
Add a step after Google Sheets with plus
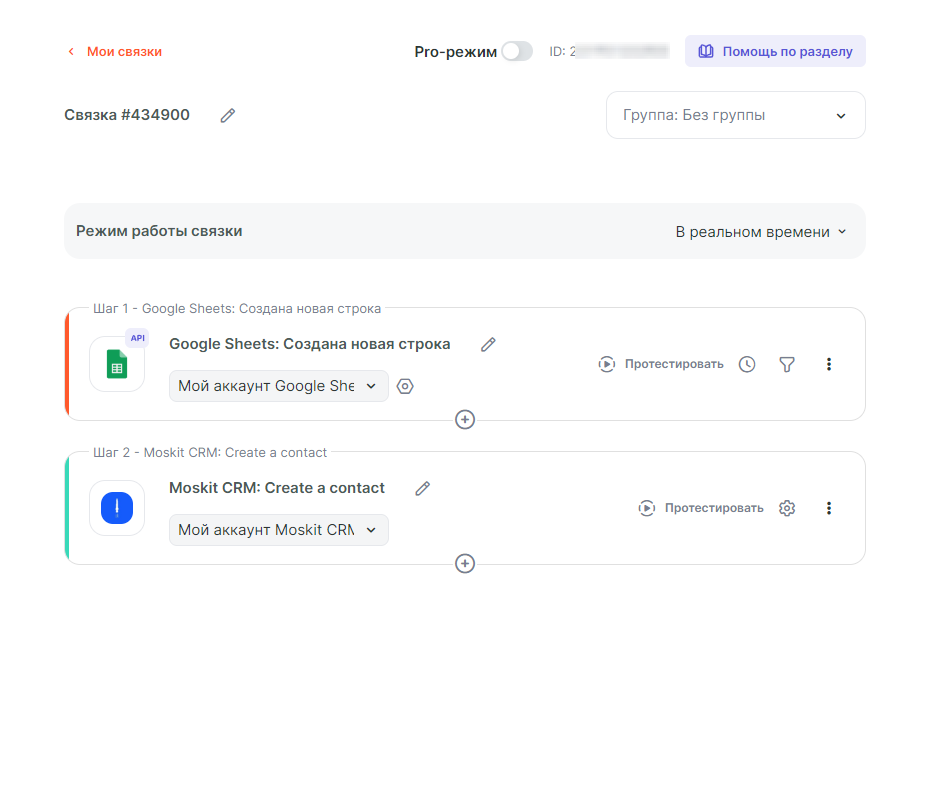pyautogui.click(x=465, y=420)
